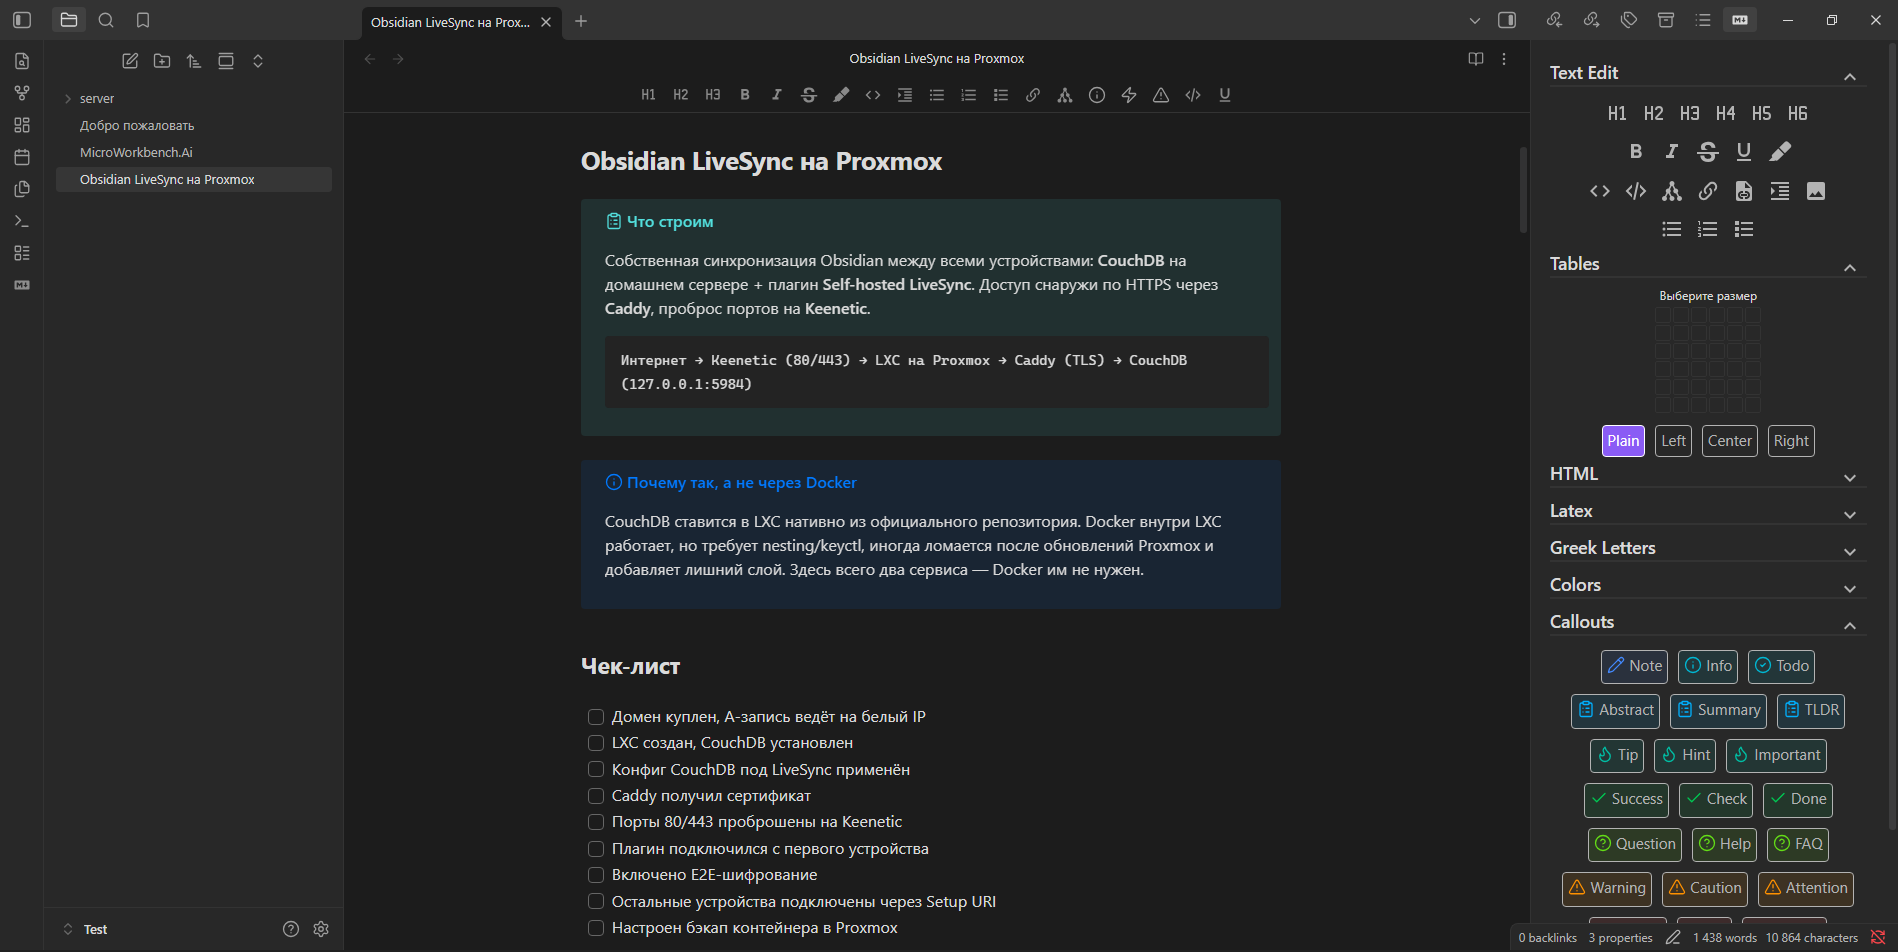Open bookmarks pane icon
Screen dimensions: 1898x952
pos(143,20)
